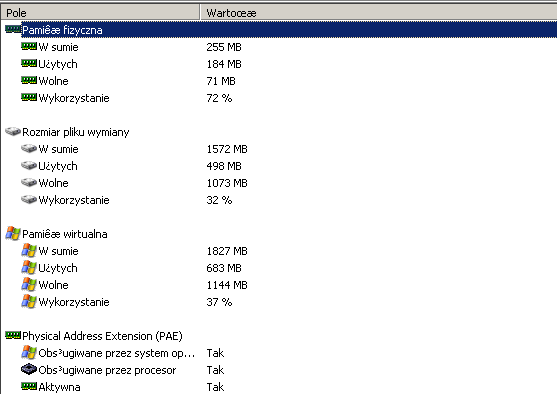Select Wolne label under Rozmiar pliku wymiany

click(x=53, y=183)
